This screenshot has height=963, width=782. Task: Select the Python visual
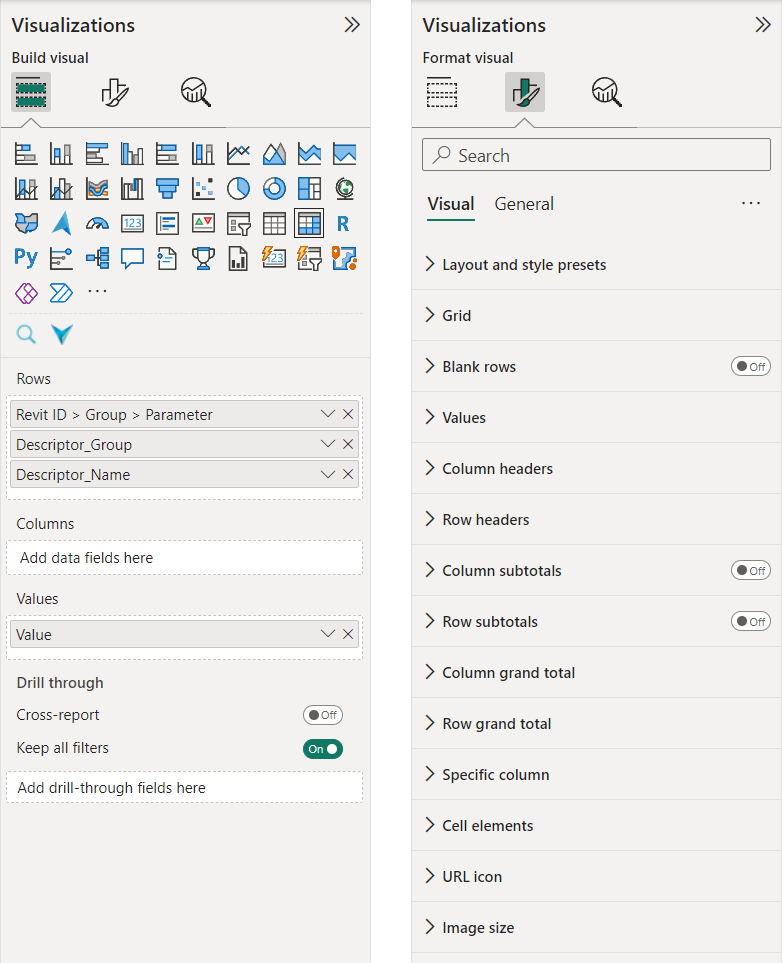pyautogui.click(x=26, y=258)
